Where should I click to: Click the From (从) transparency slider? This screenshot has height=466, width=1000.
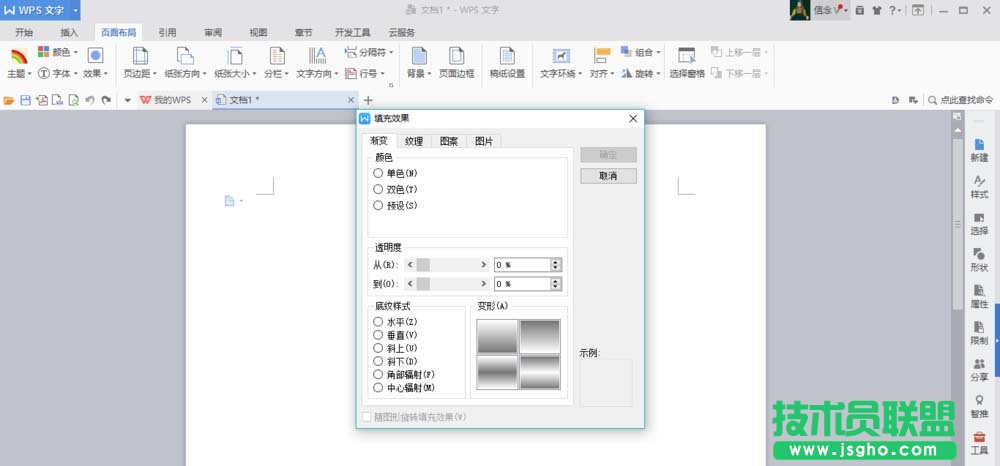tap(447, 265)
